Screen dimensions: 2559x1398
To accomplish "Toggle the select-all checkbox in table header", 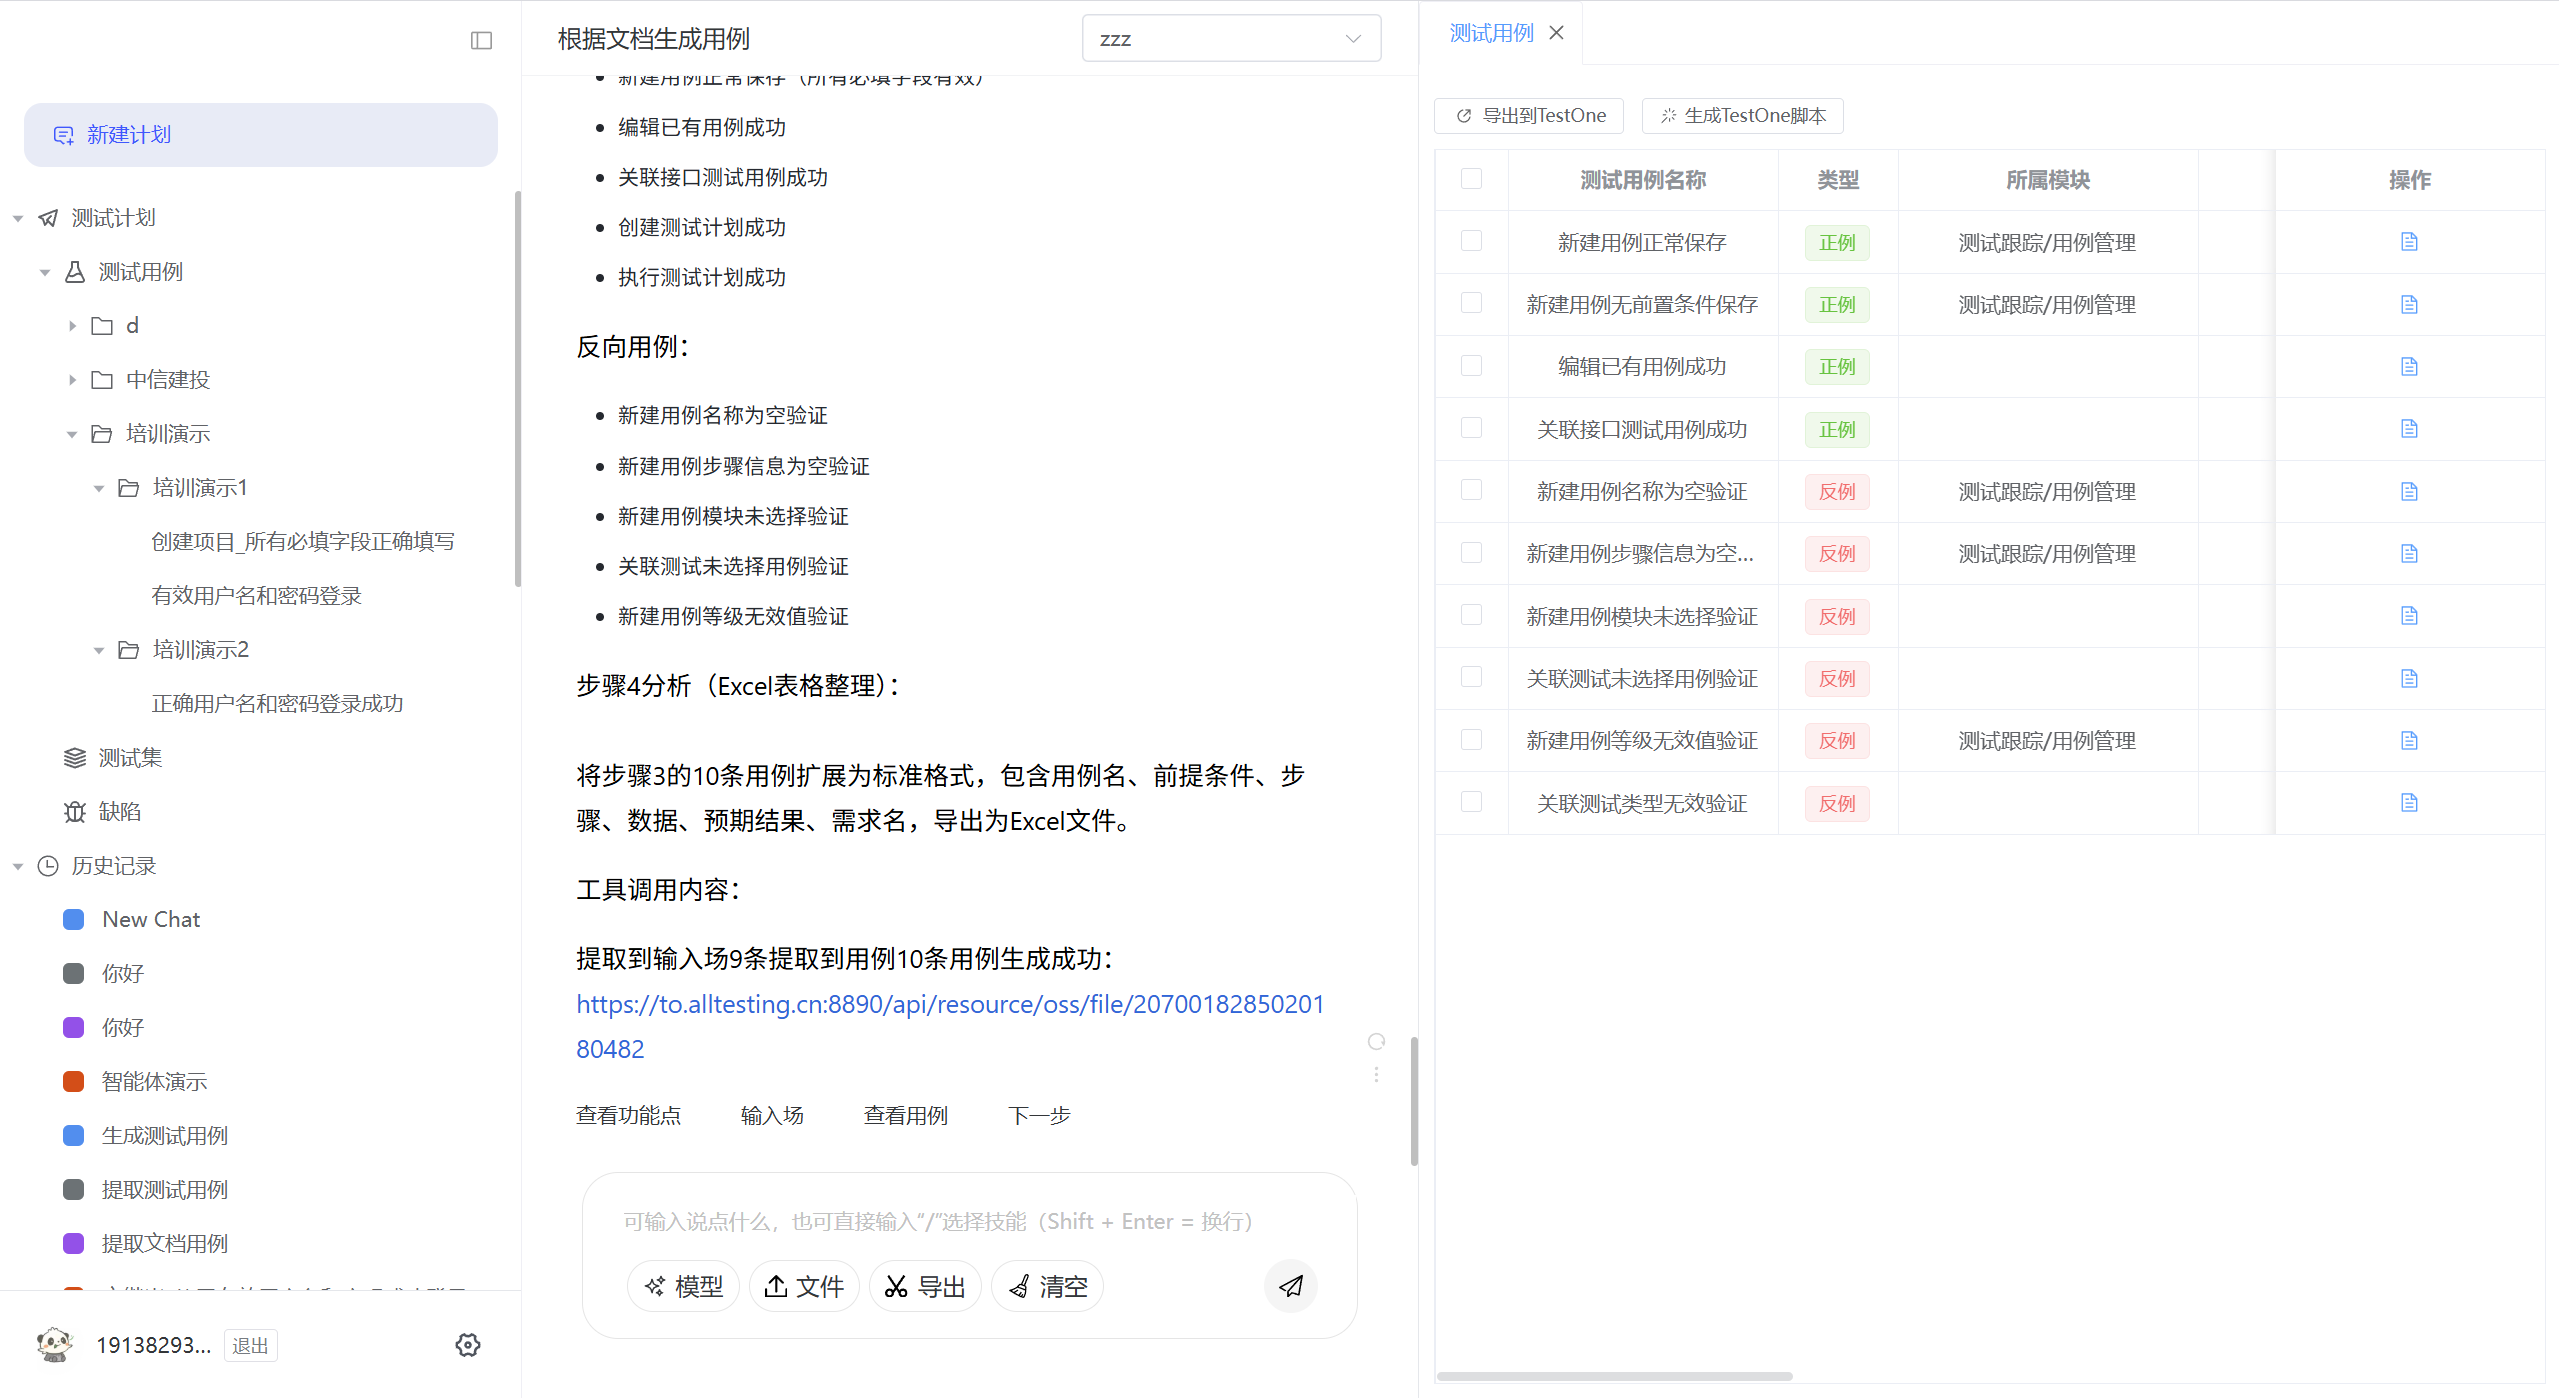I will [1471, 179].
